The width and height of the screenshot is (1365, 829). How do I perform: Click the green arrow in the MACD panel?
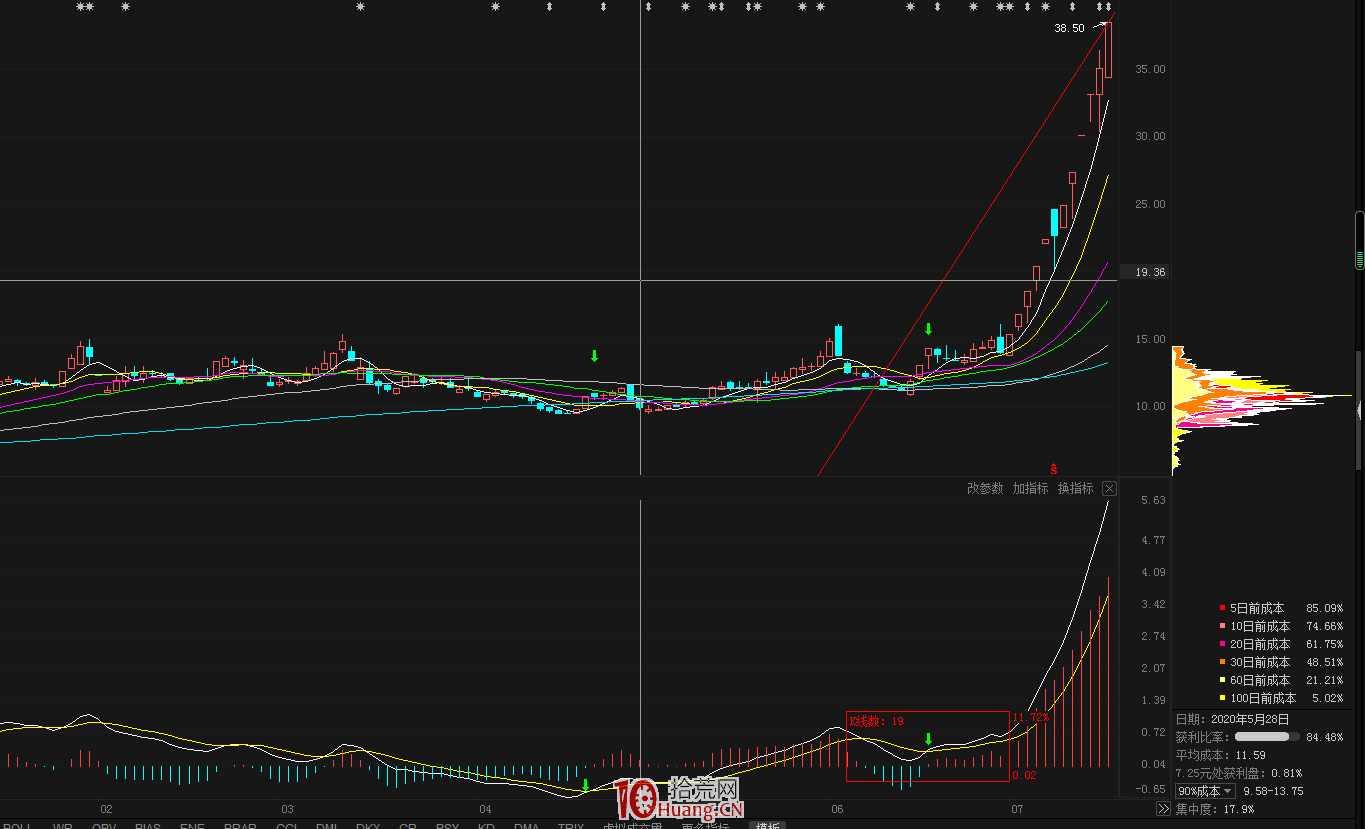point(928,739)
